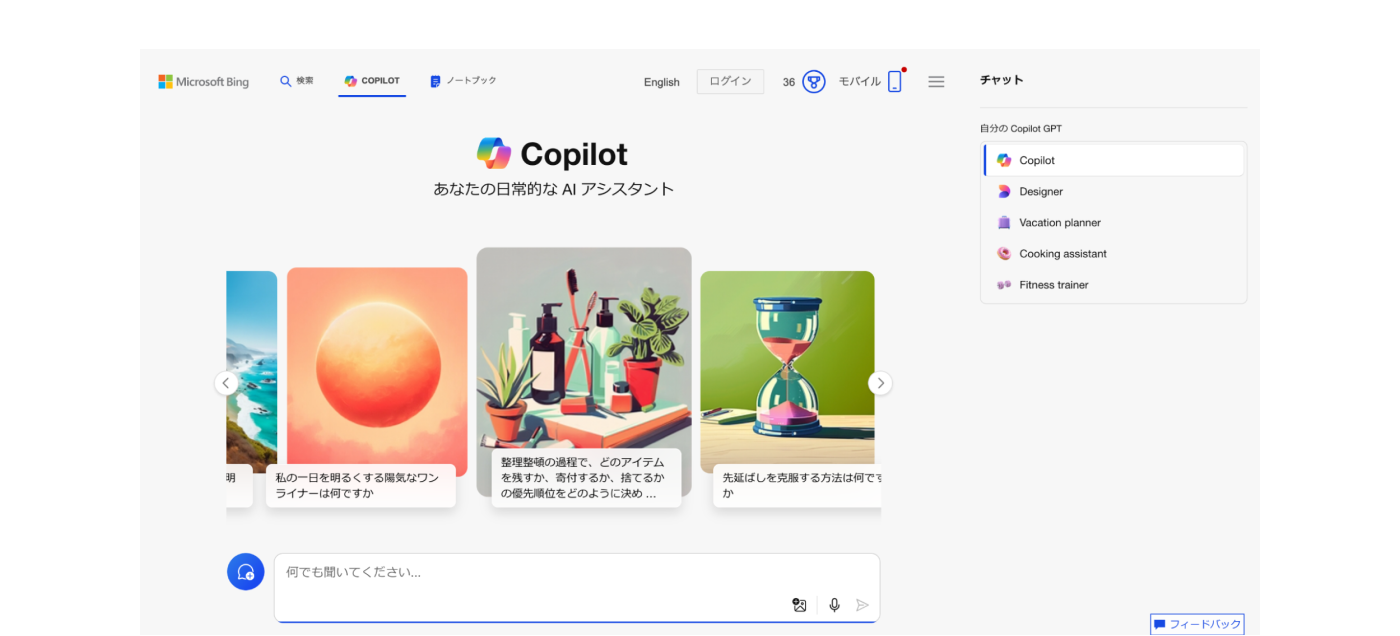Switch to the ノートブック tab

[463, 81]
